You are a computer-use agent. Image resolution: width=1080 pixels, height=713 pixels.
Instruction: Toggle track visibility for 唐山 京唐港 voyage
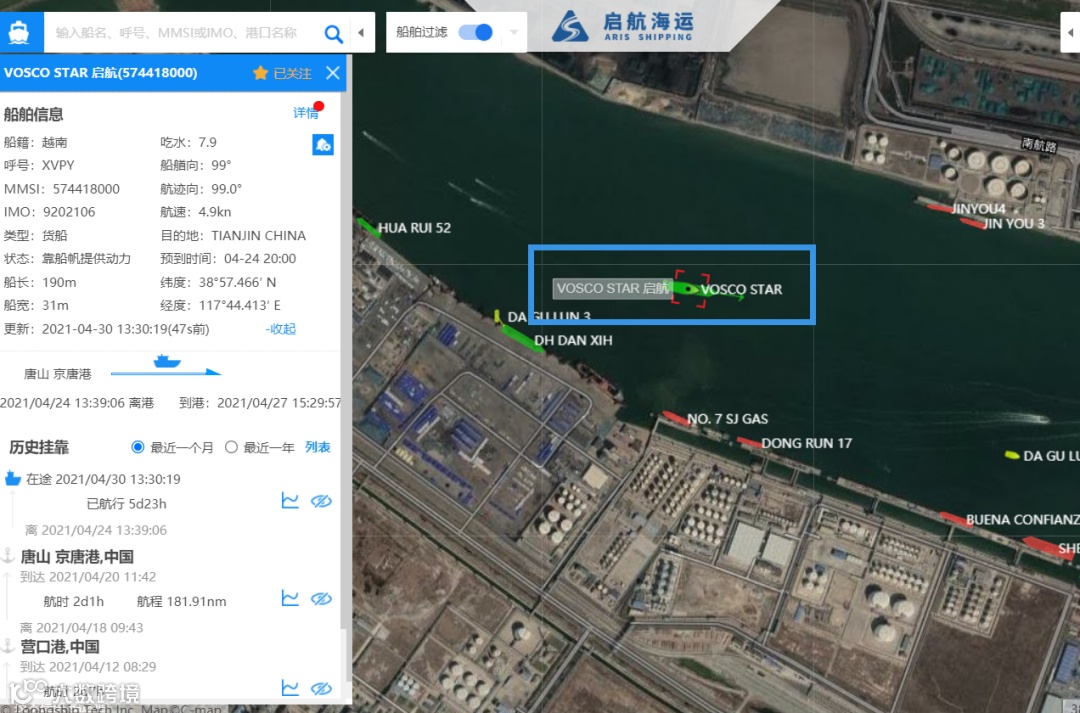coord(321,598)
